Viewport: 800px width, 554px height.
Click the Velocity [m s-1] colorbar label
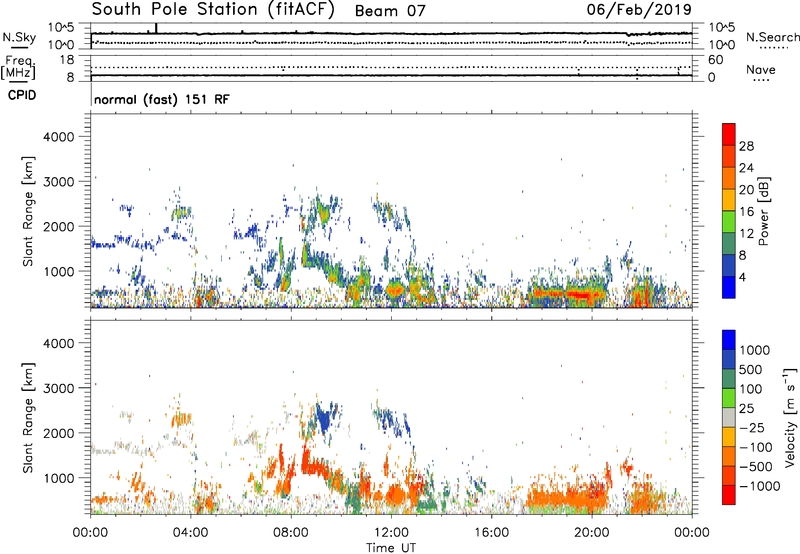click(790, 417)
